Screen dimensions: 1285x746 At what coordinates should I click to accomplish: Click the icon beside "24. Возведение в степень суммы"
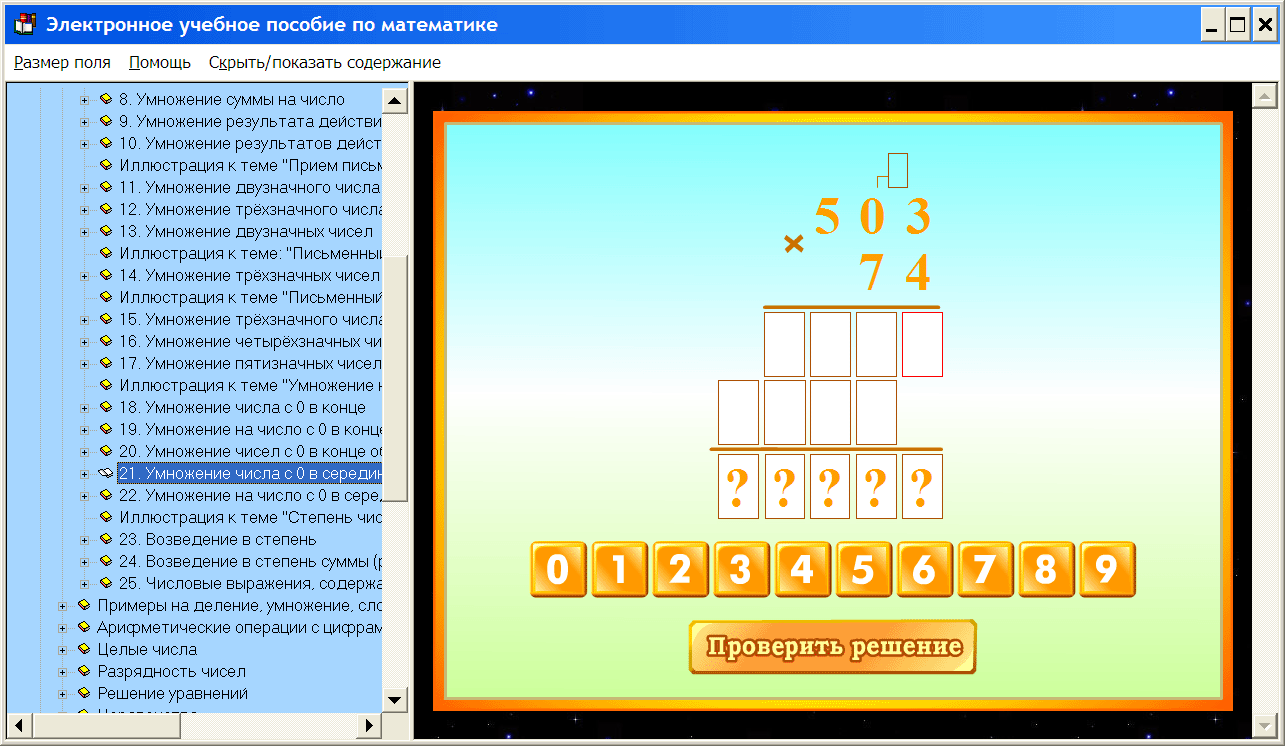tap(106, 561)
